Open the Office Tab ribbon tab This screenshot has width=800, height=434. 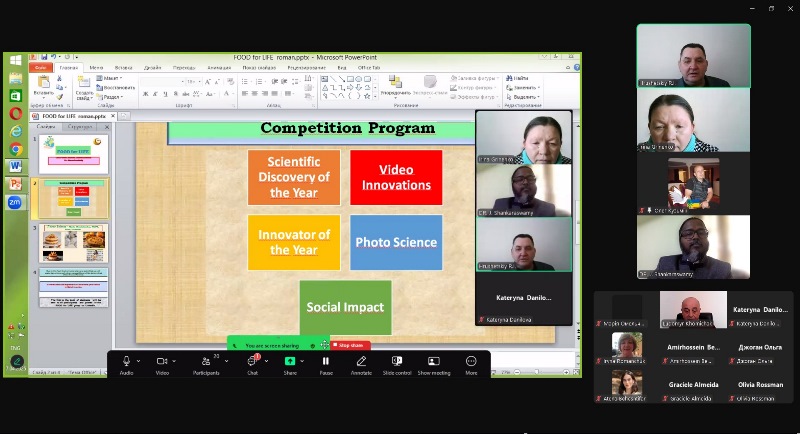[x=368, y=67]
